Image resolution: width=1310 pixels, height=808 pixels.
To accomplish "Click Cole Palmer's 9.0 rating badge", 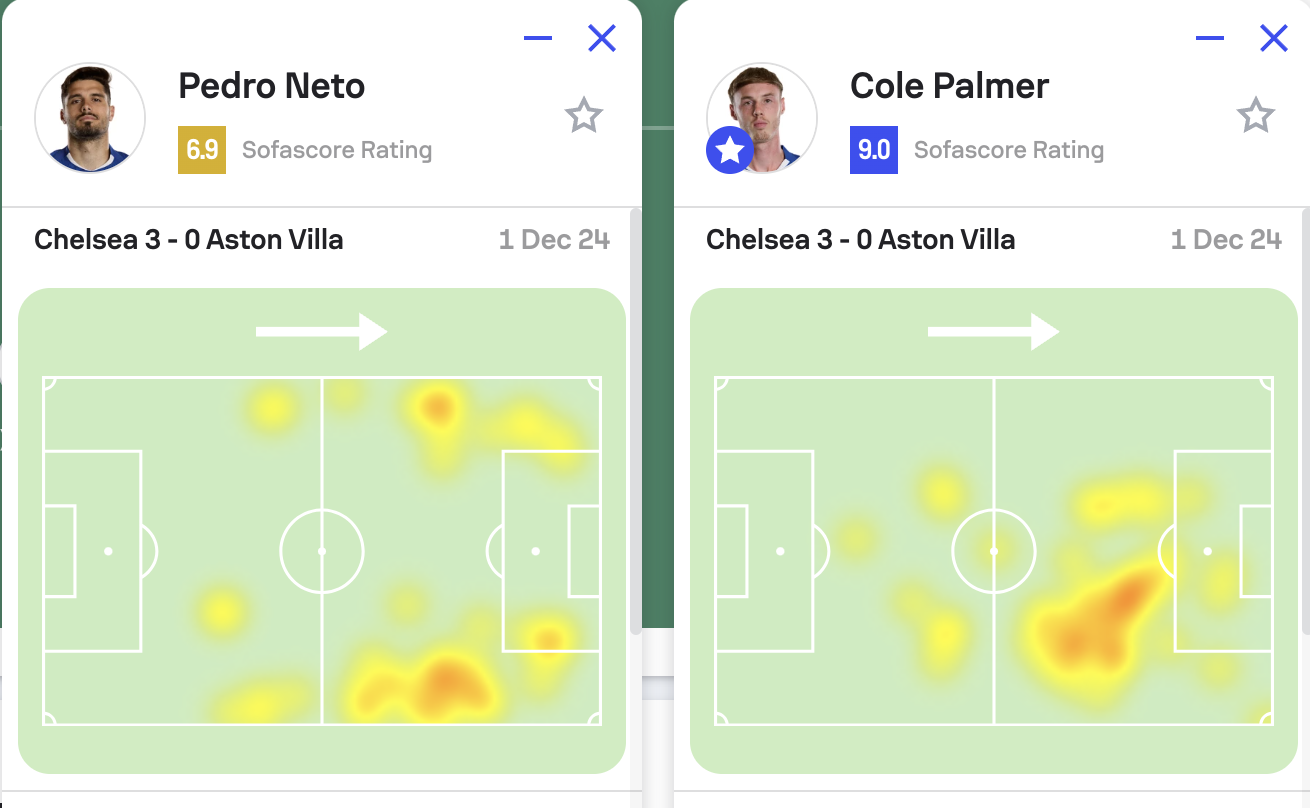I will (874, 150).
